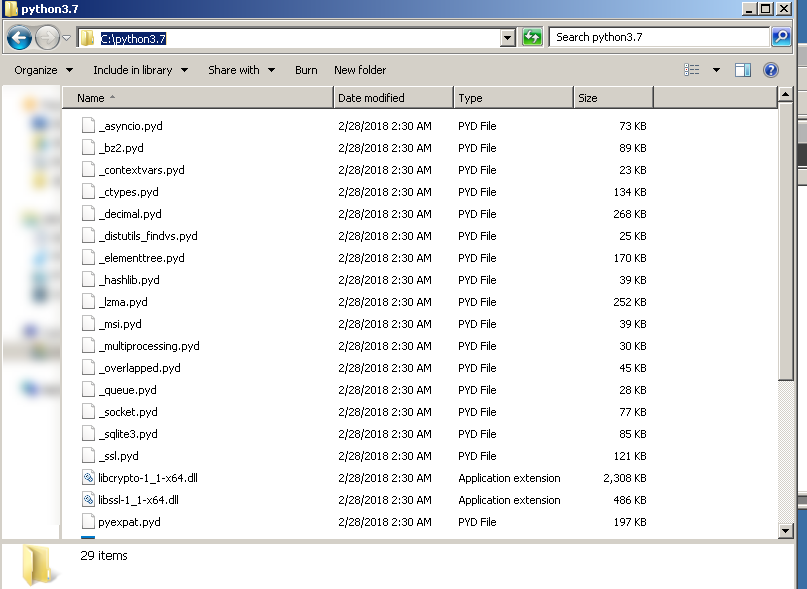Image resolution: width=807 pixels, height=589 pixels.
Task: Change your view icon button
Action: [x=691, y=70]
